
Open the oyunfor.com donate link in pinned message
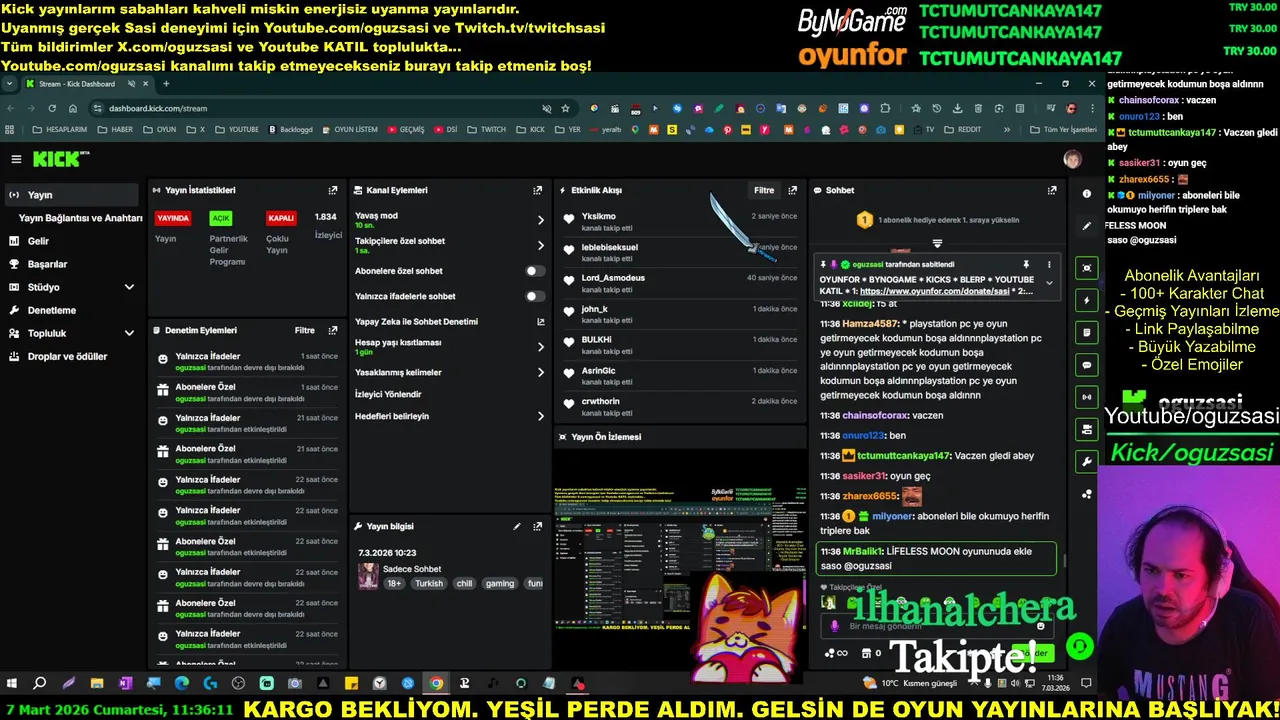(934, 291)
